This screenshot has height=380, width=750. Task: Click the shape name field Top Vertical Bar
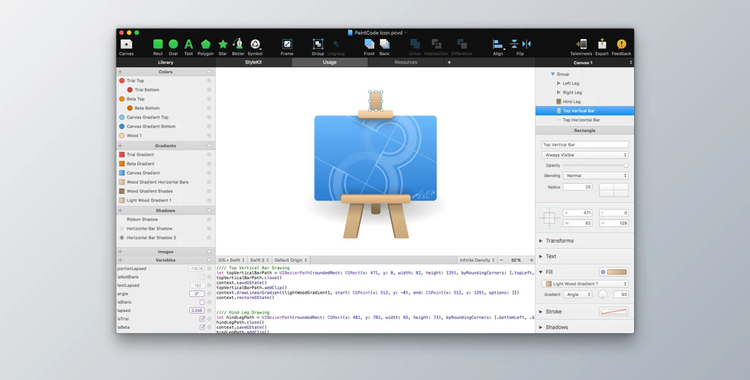(585, 145)
